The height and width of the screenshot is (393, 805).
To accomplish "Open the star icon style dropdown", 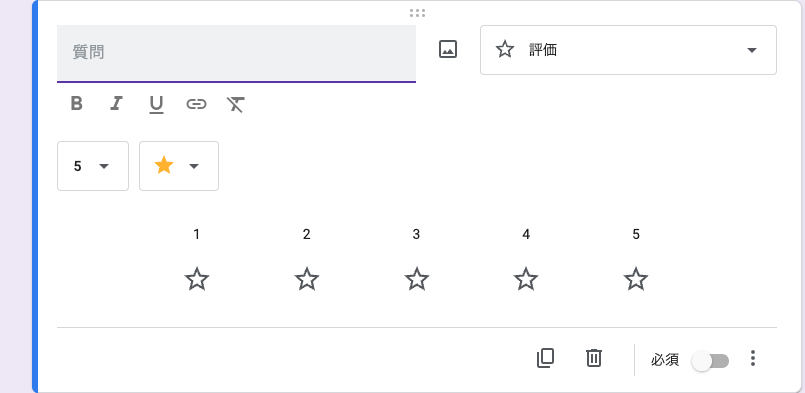I will point(179,166).
